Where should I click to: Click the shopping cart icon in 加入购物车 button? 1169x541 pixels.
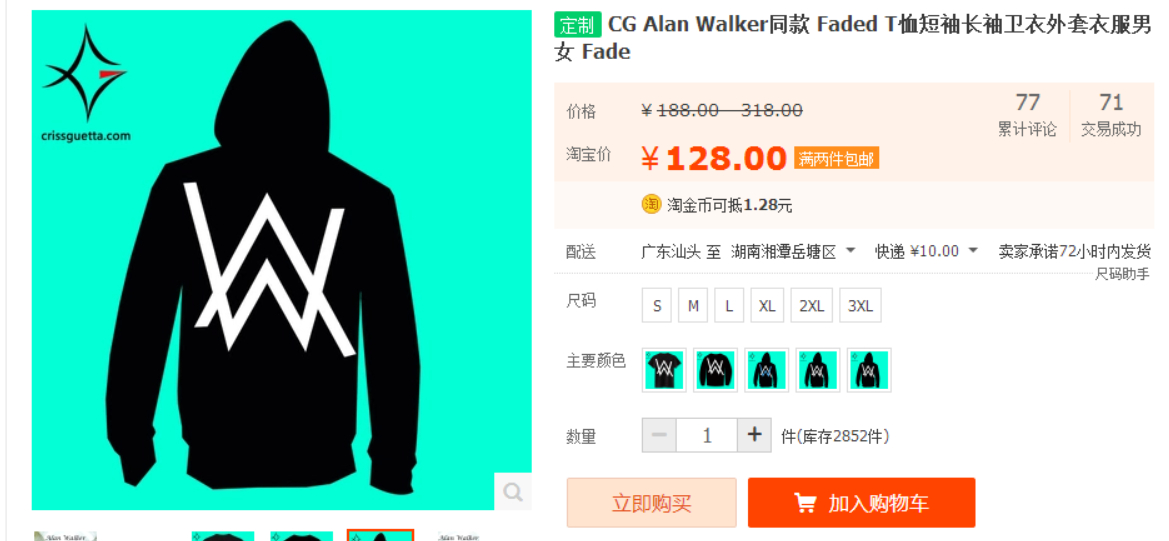[805, 503]
